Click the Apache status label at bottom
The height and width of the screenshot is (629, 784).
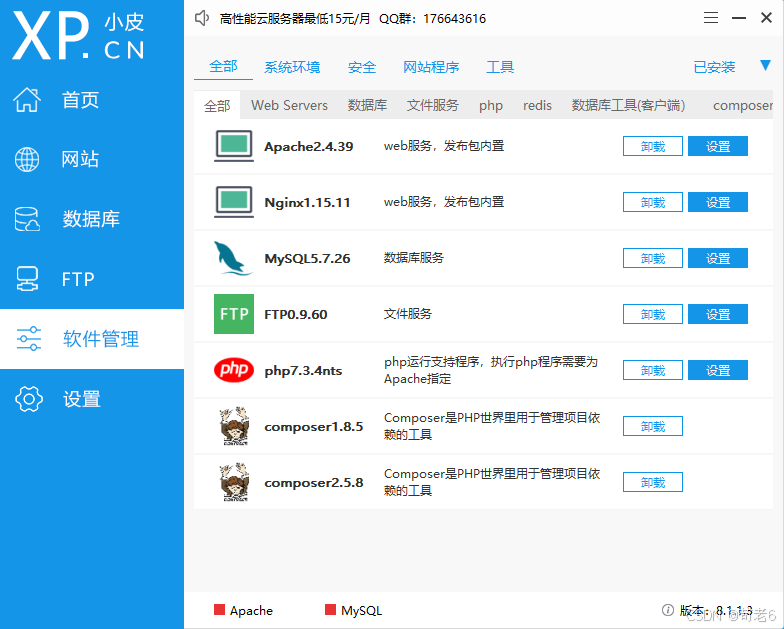(251, 610)
